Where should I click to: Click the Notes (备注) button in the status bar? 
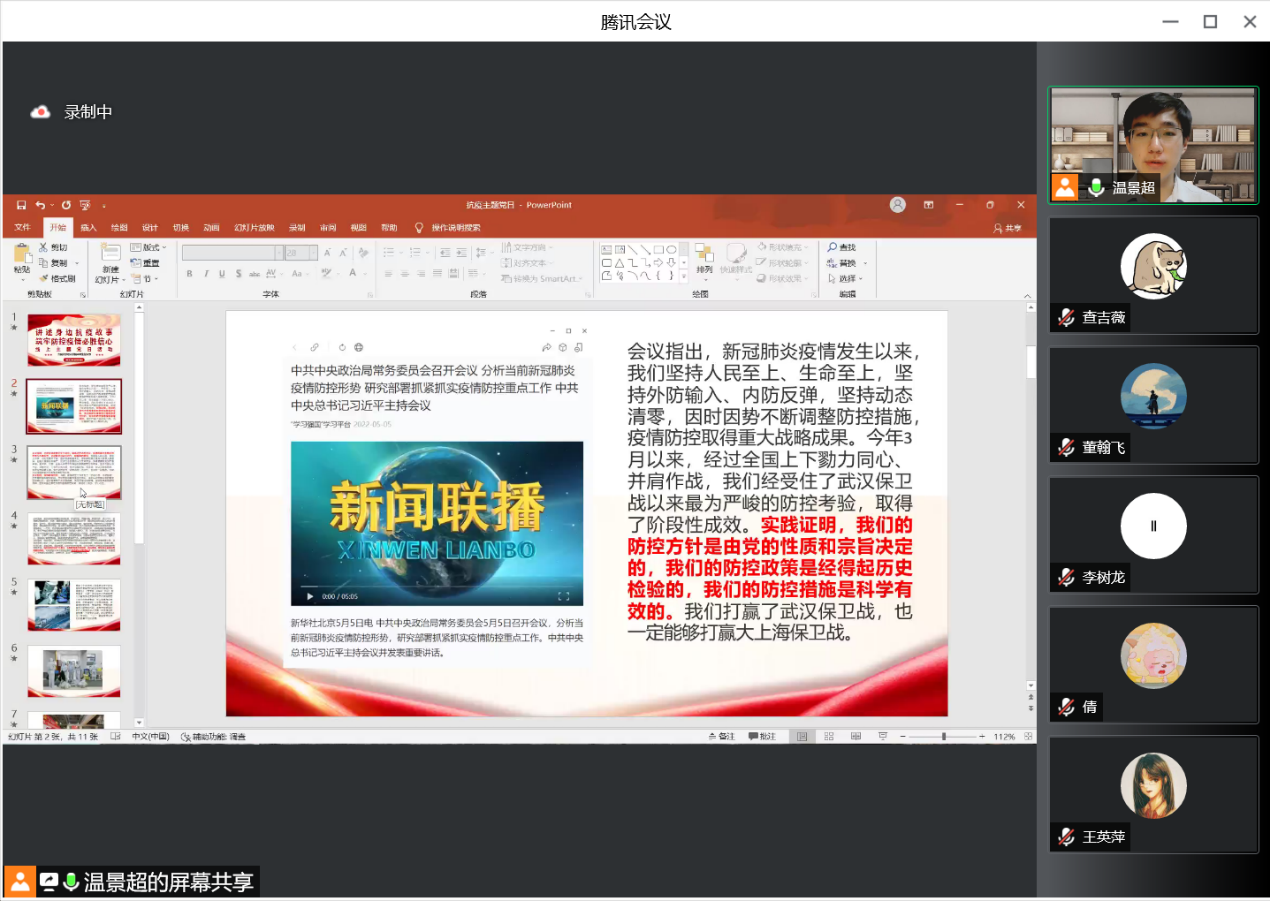[721, 736]
